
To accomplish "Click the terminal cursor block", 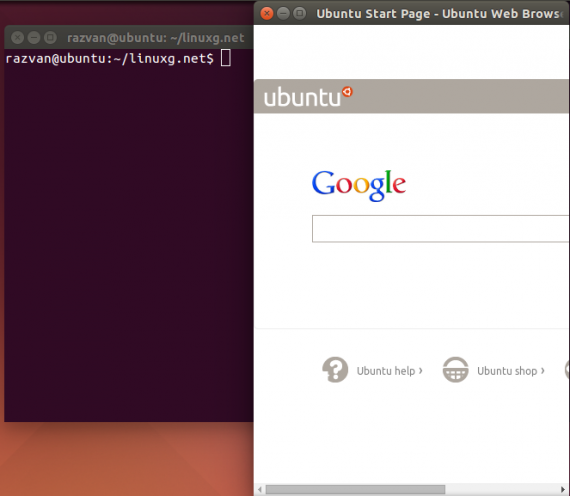I will coord(226,58).
